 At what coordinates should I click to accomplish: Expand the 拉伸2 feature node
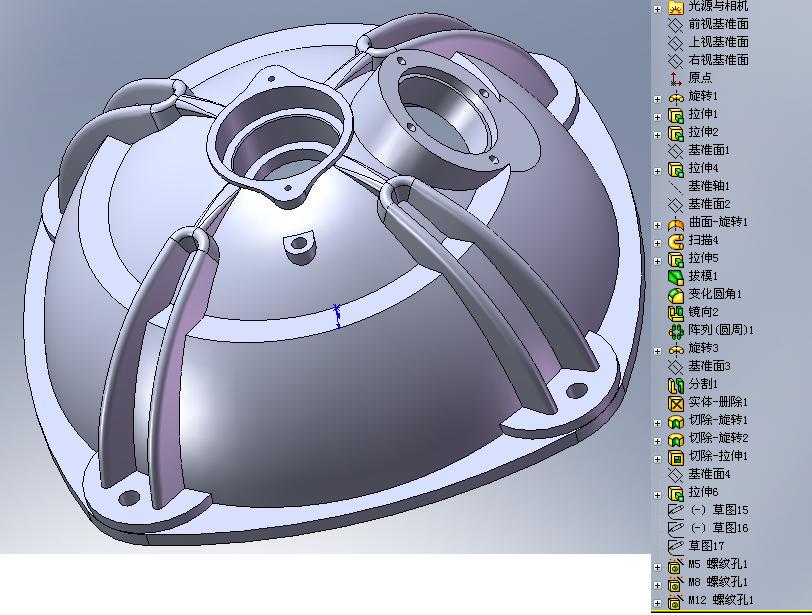(x=658, y=135)
